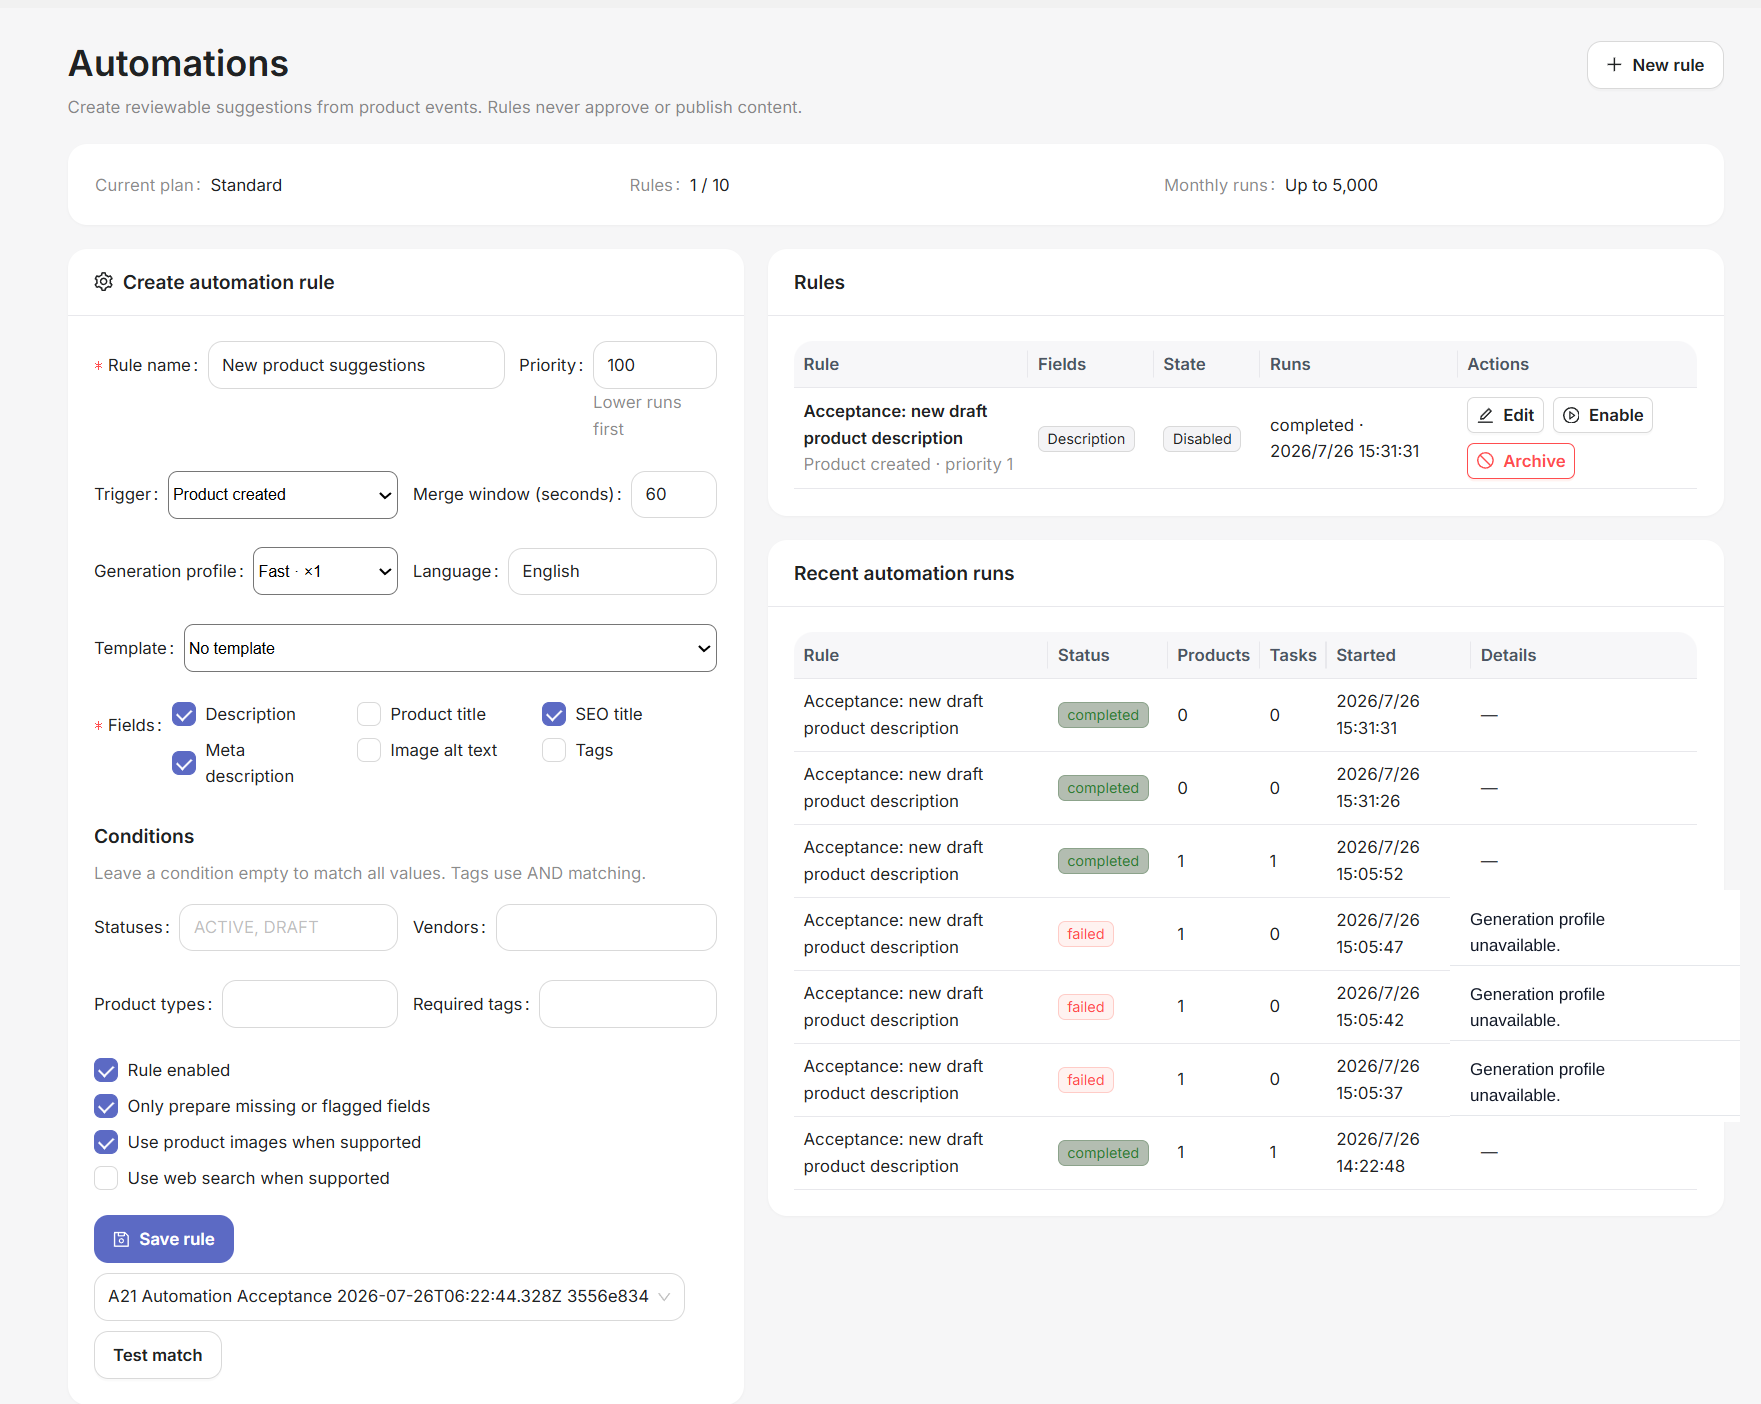
Task: Click the Statuses input field
Action: tap(288, 927)
